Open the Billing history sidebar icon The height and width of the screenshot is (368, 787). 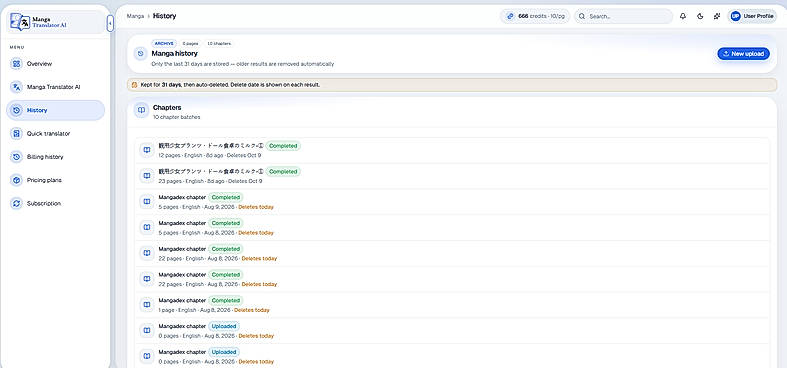[x=17, y=157]
